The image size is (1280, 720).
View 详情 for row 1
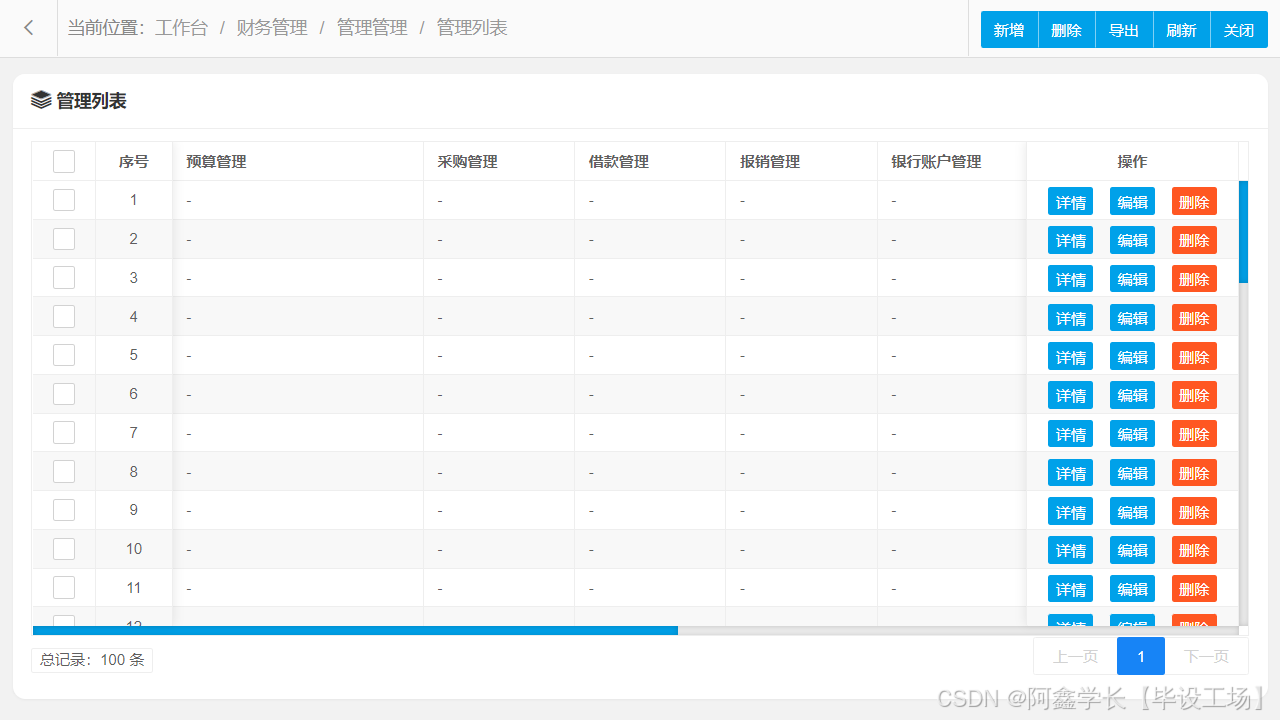(1070, 201)
